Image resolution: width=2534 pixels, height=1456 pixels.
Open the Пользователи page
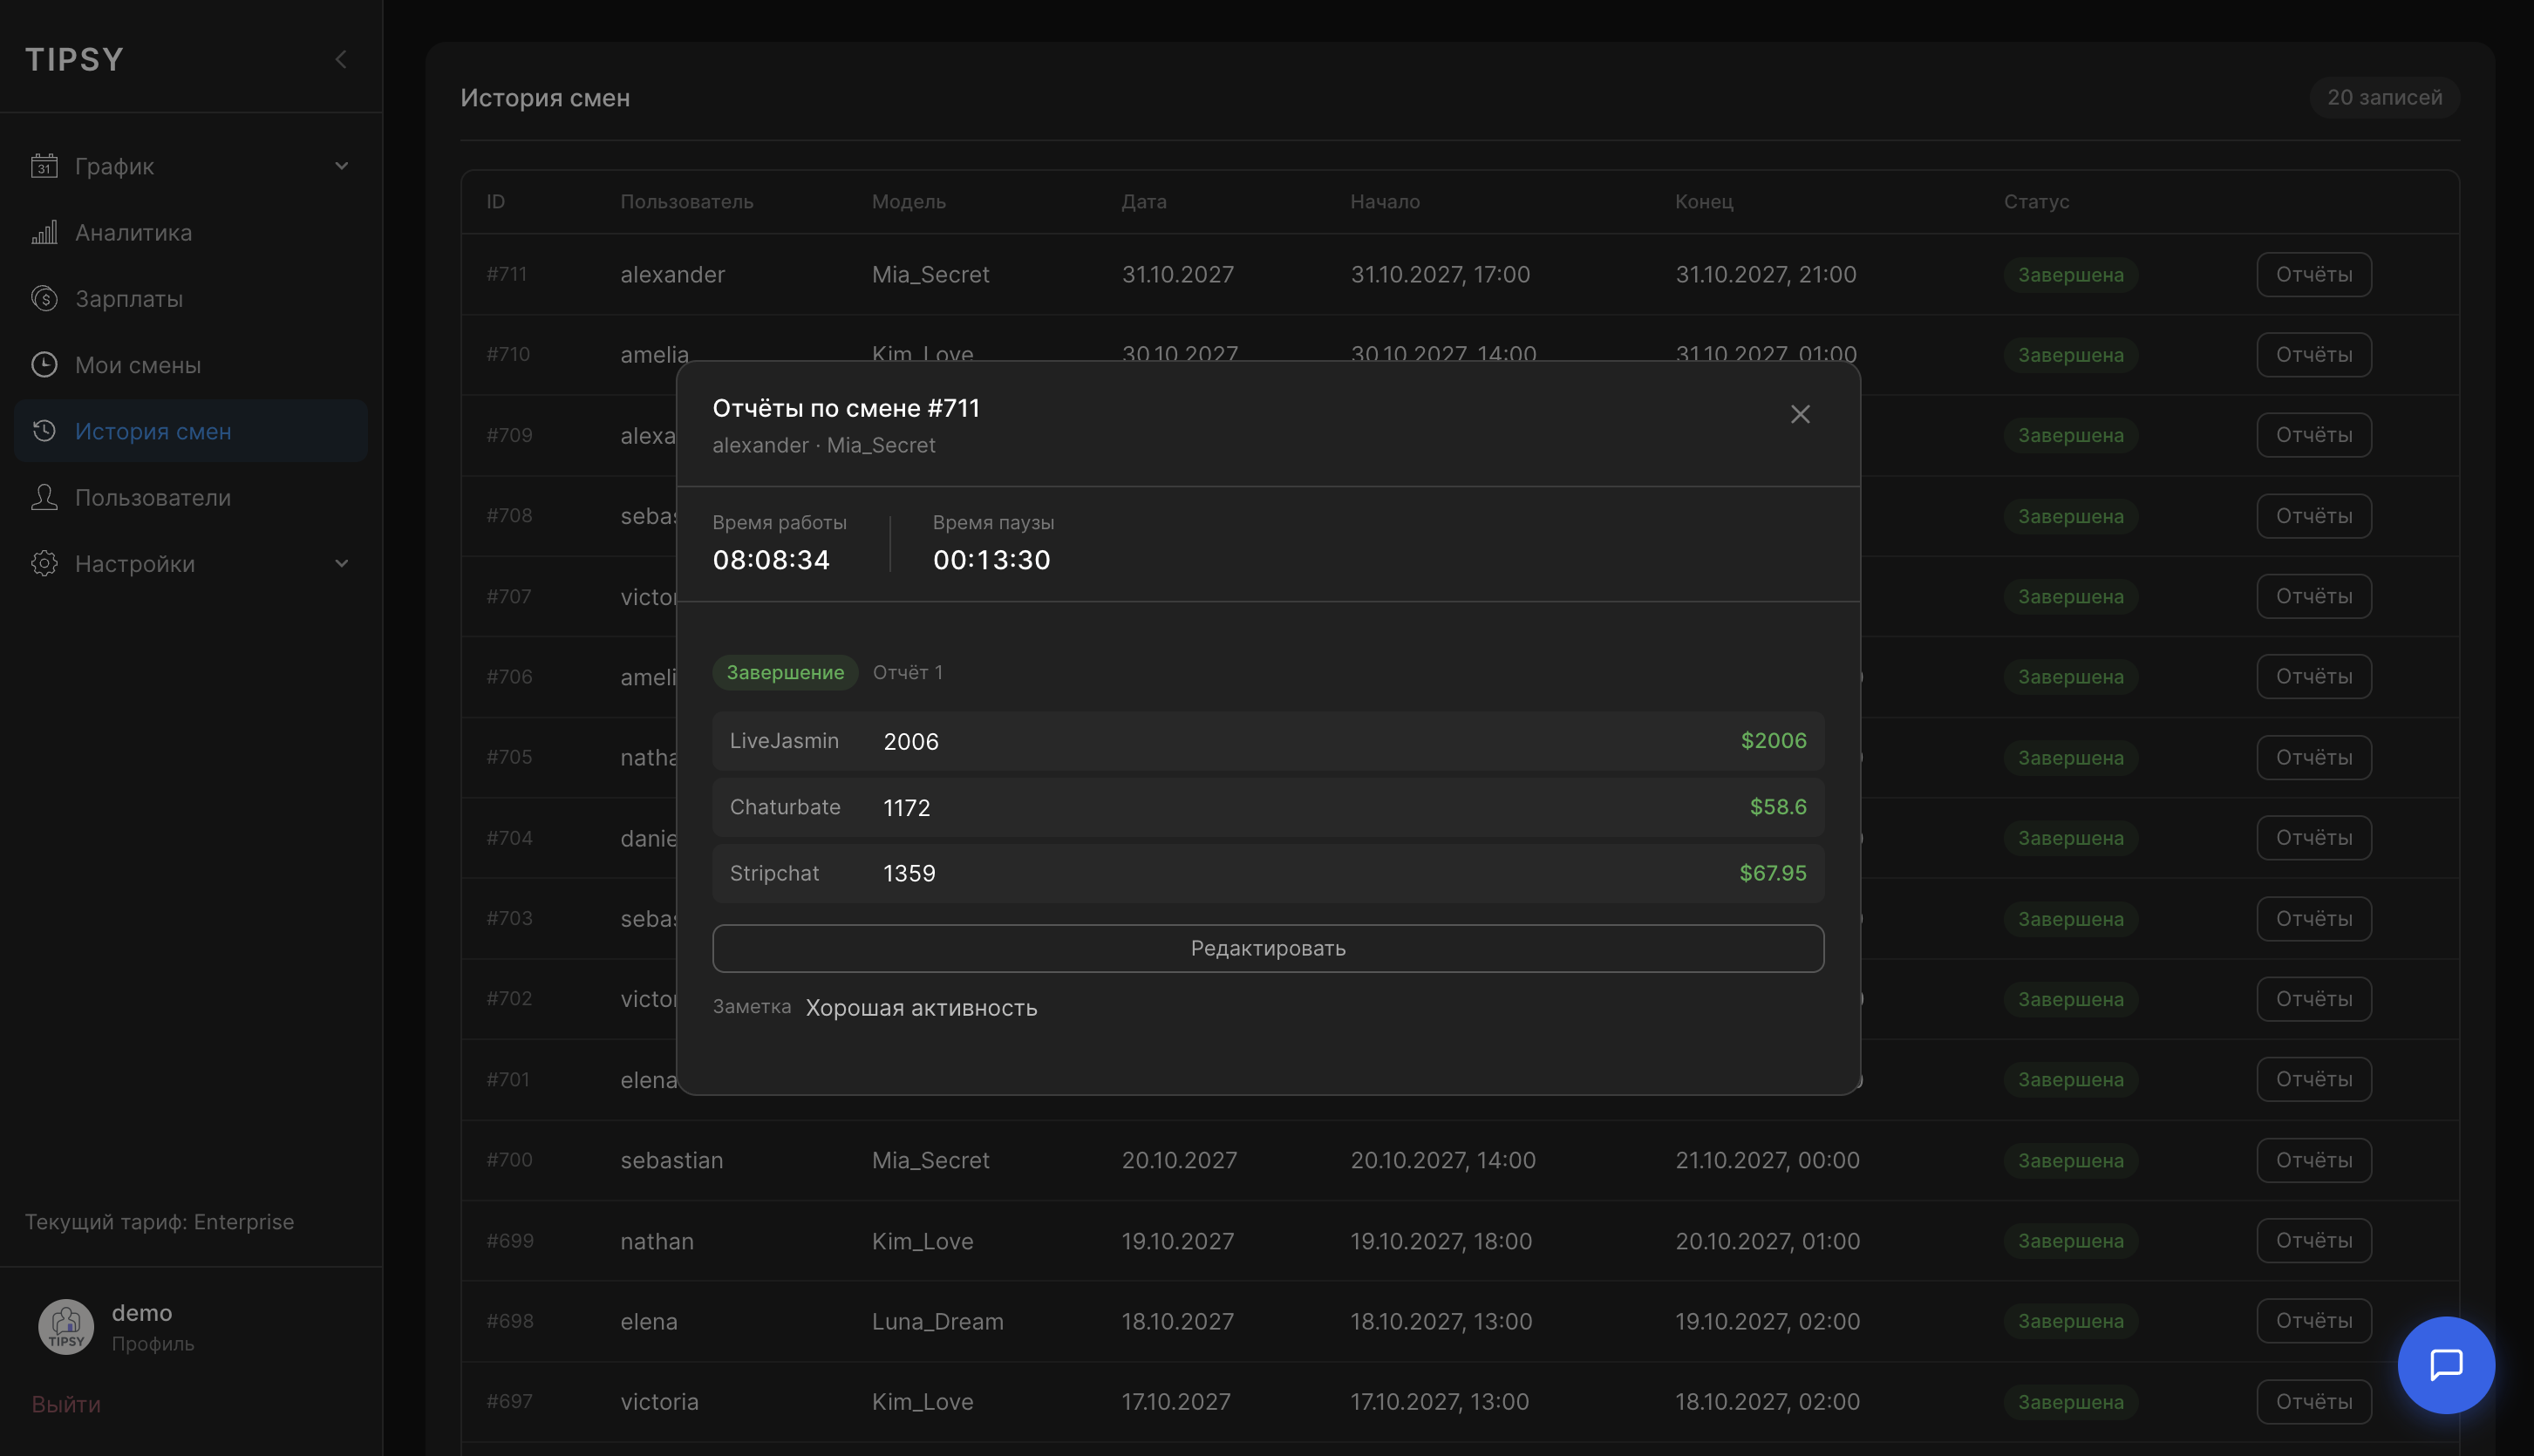(x=191, y=497)
